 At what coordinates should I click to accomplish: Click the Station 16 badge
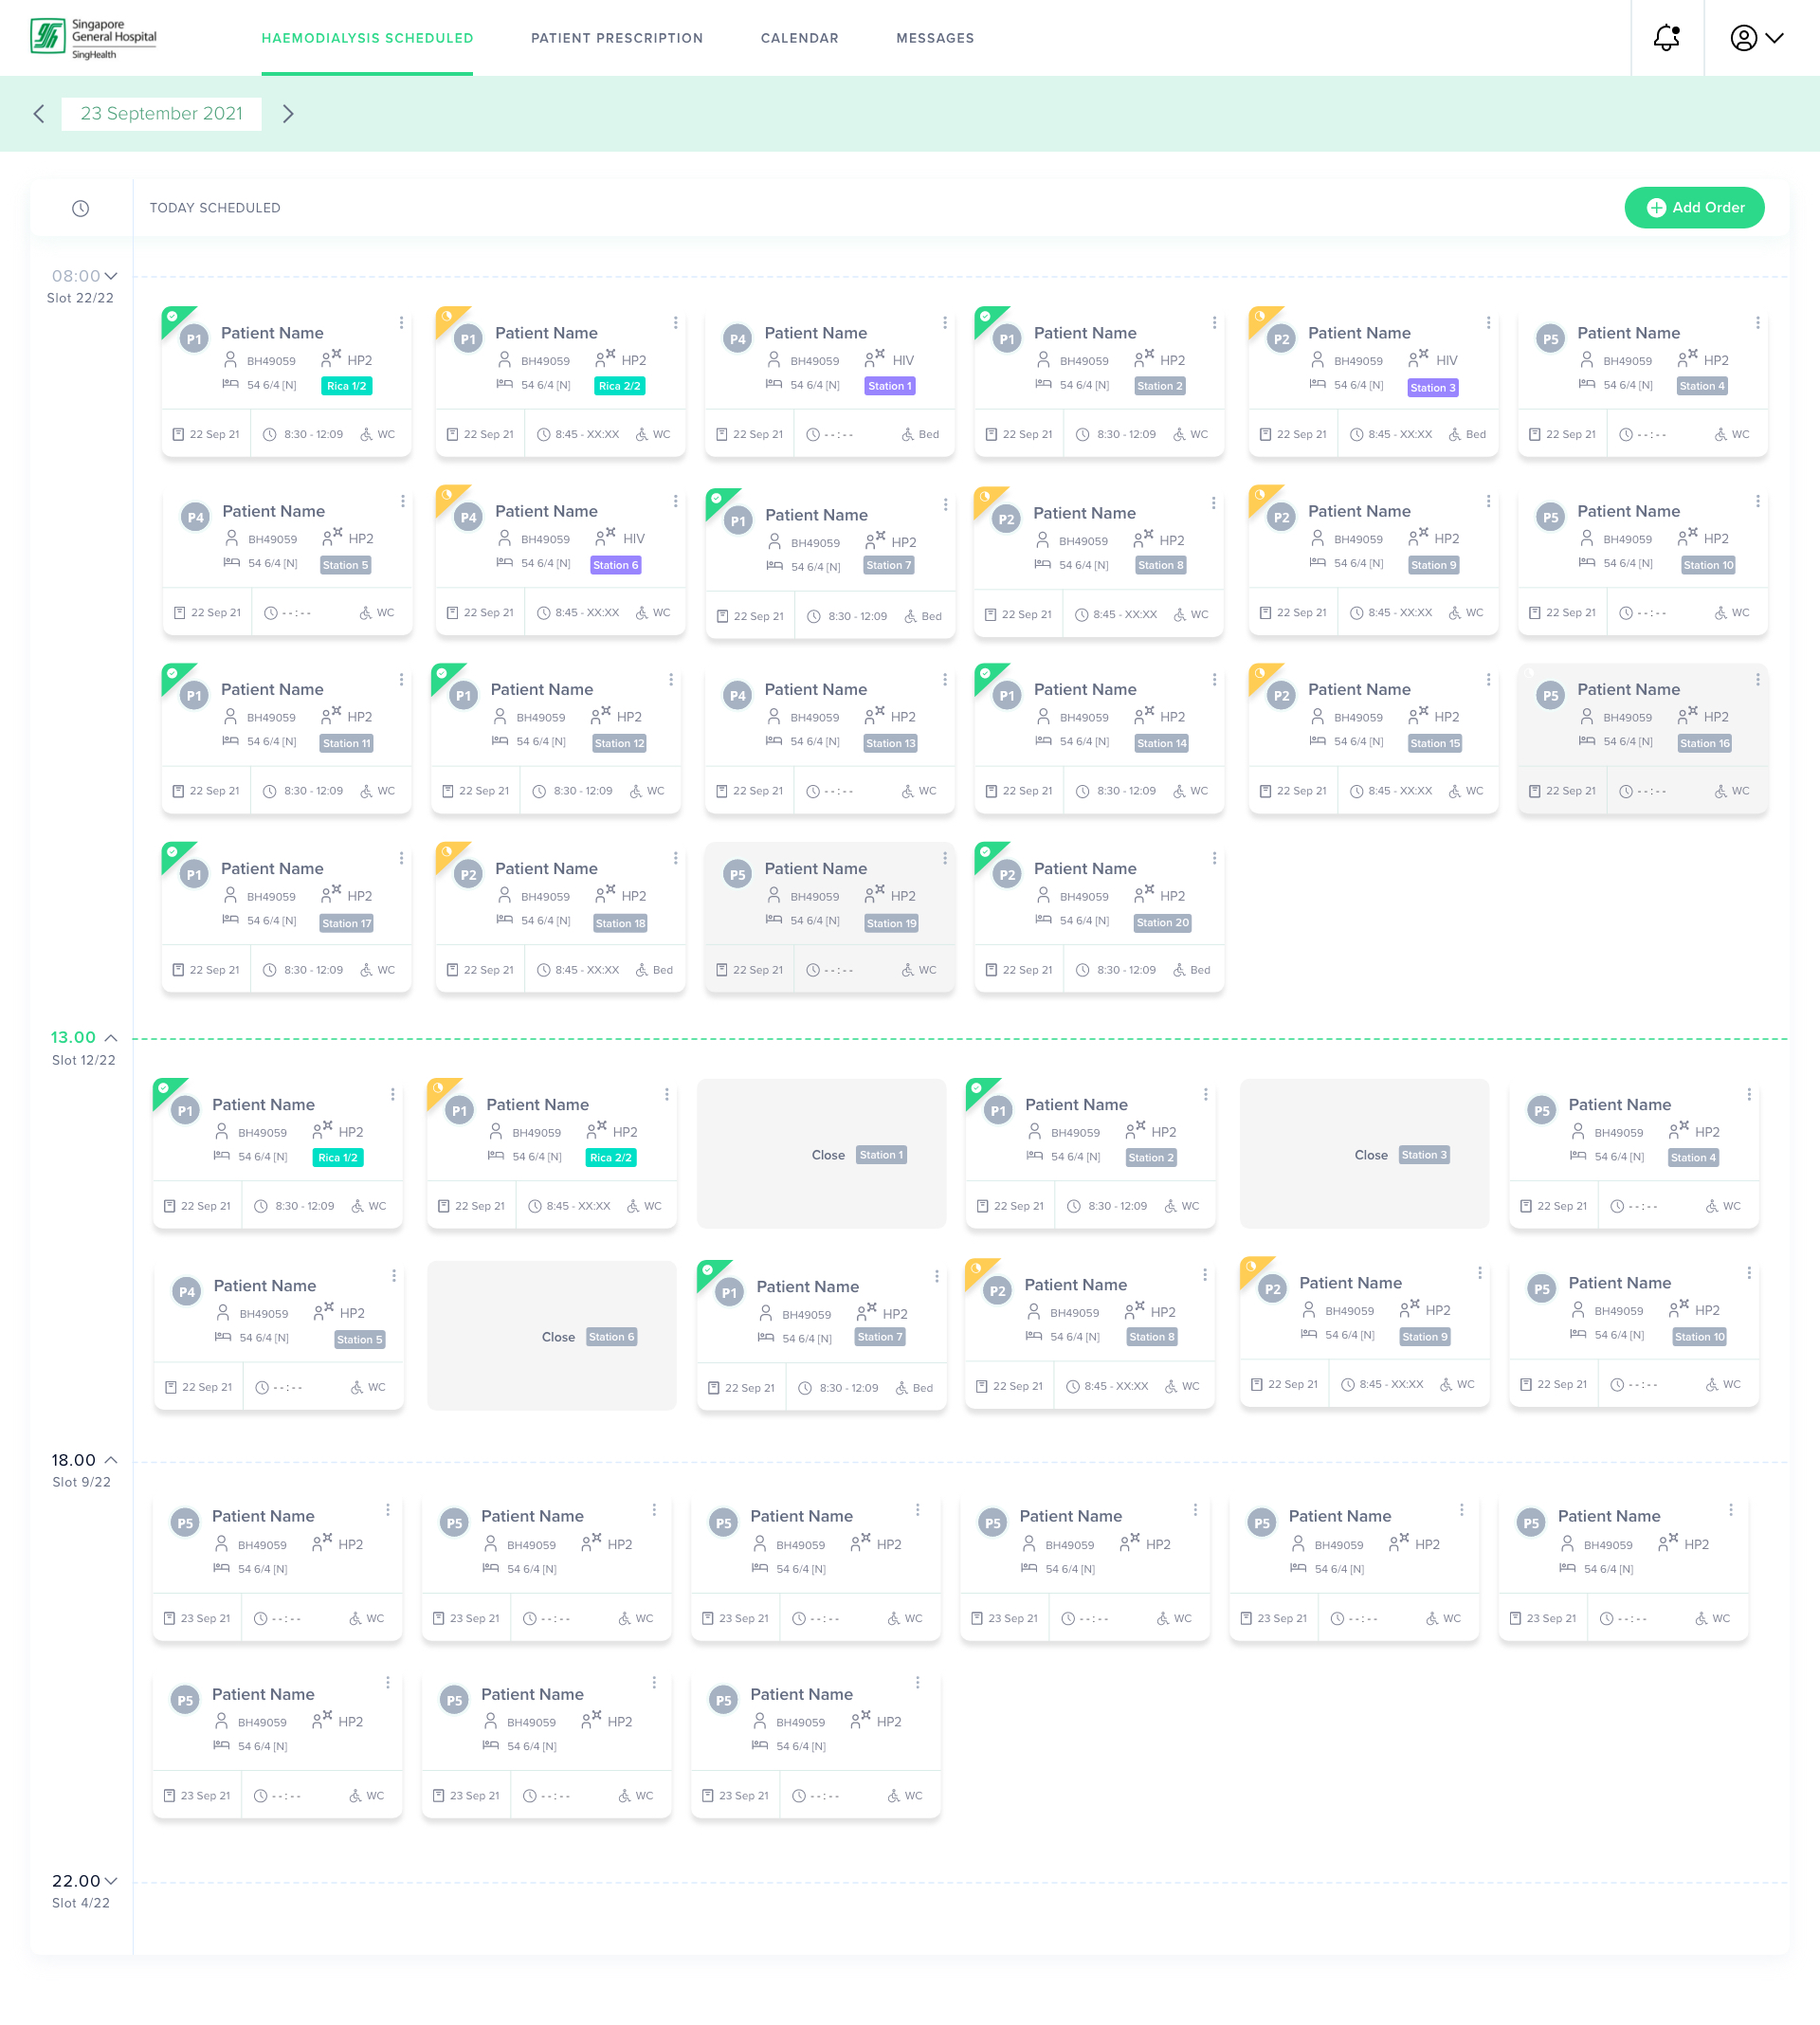[1705, 744]
